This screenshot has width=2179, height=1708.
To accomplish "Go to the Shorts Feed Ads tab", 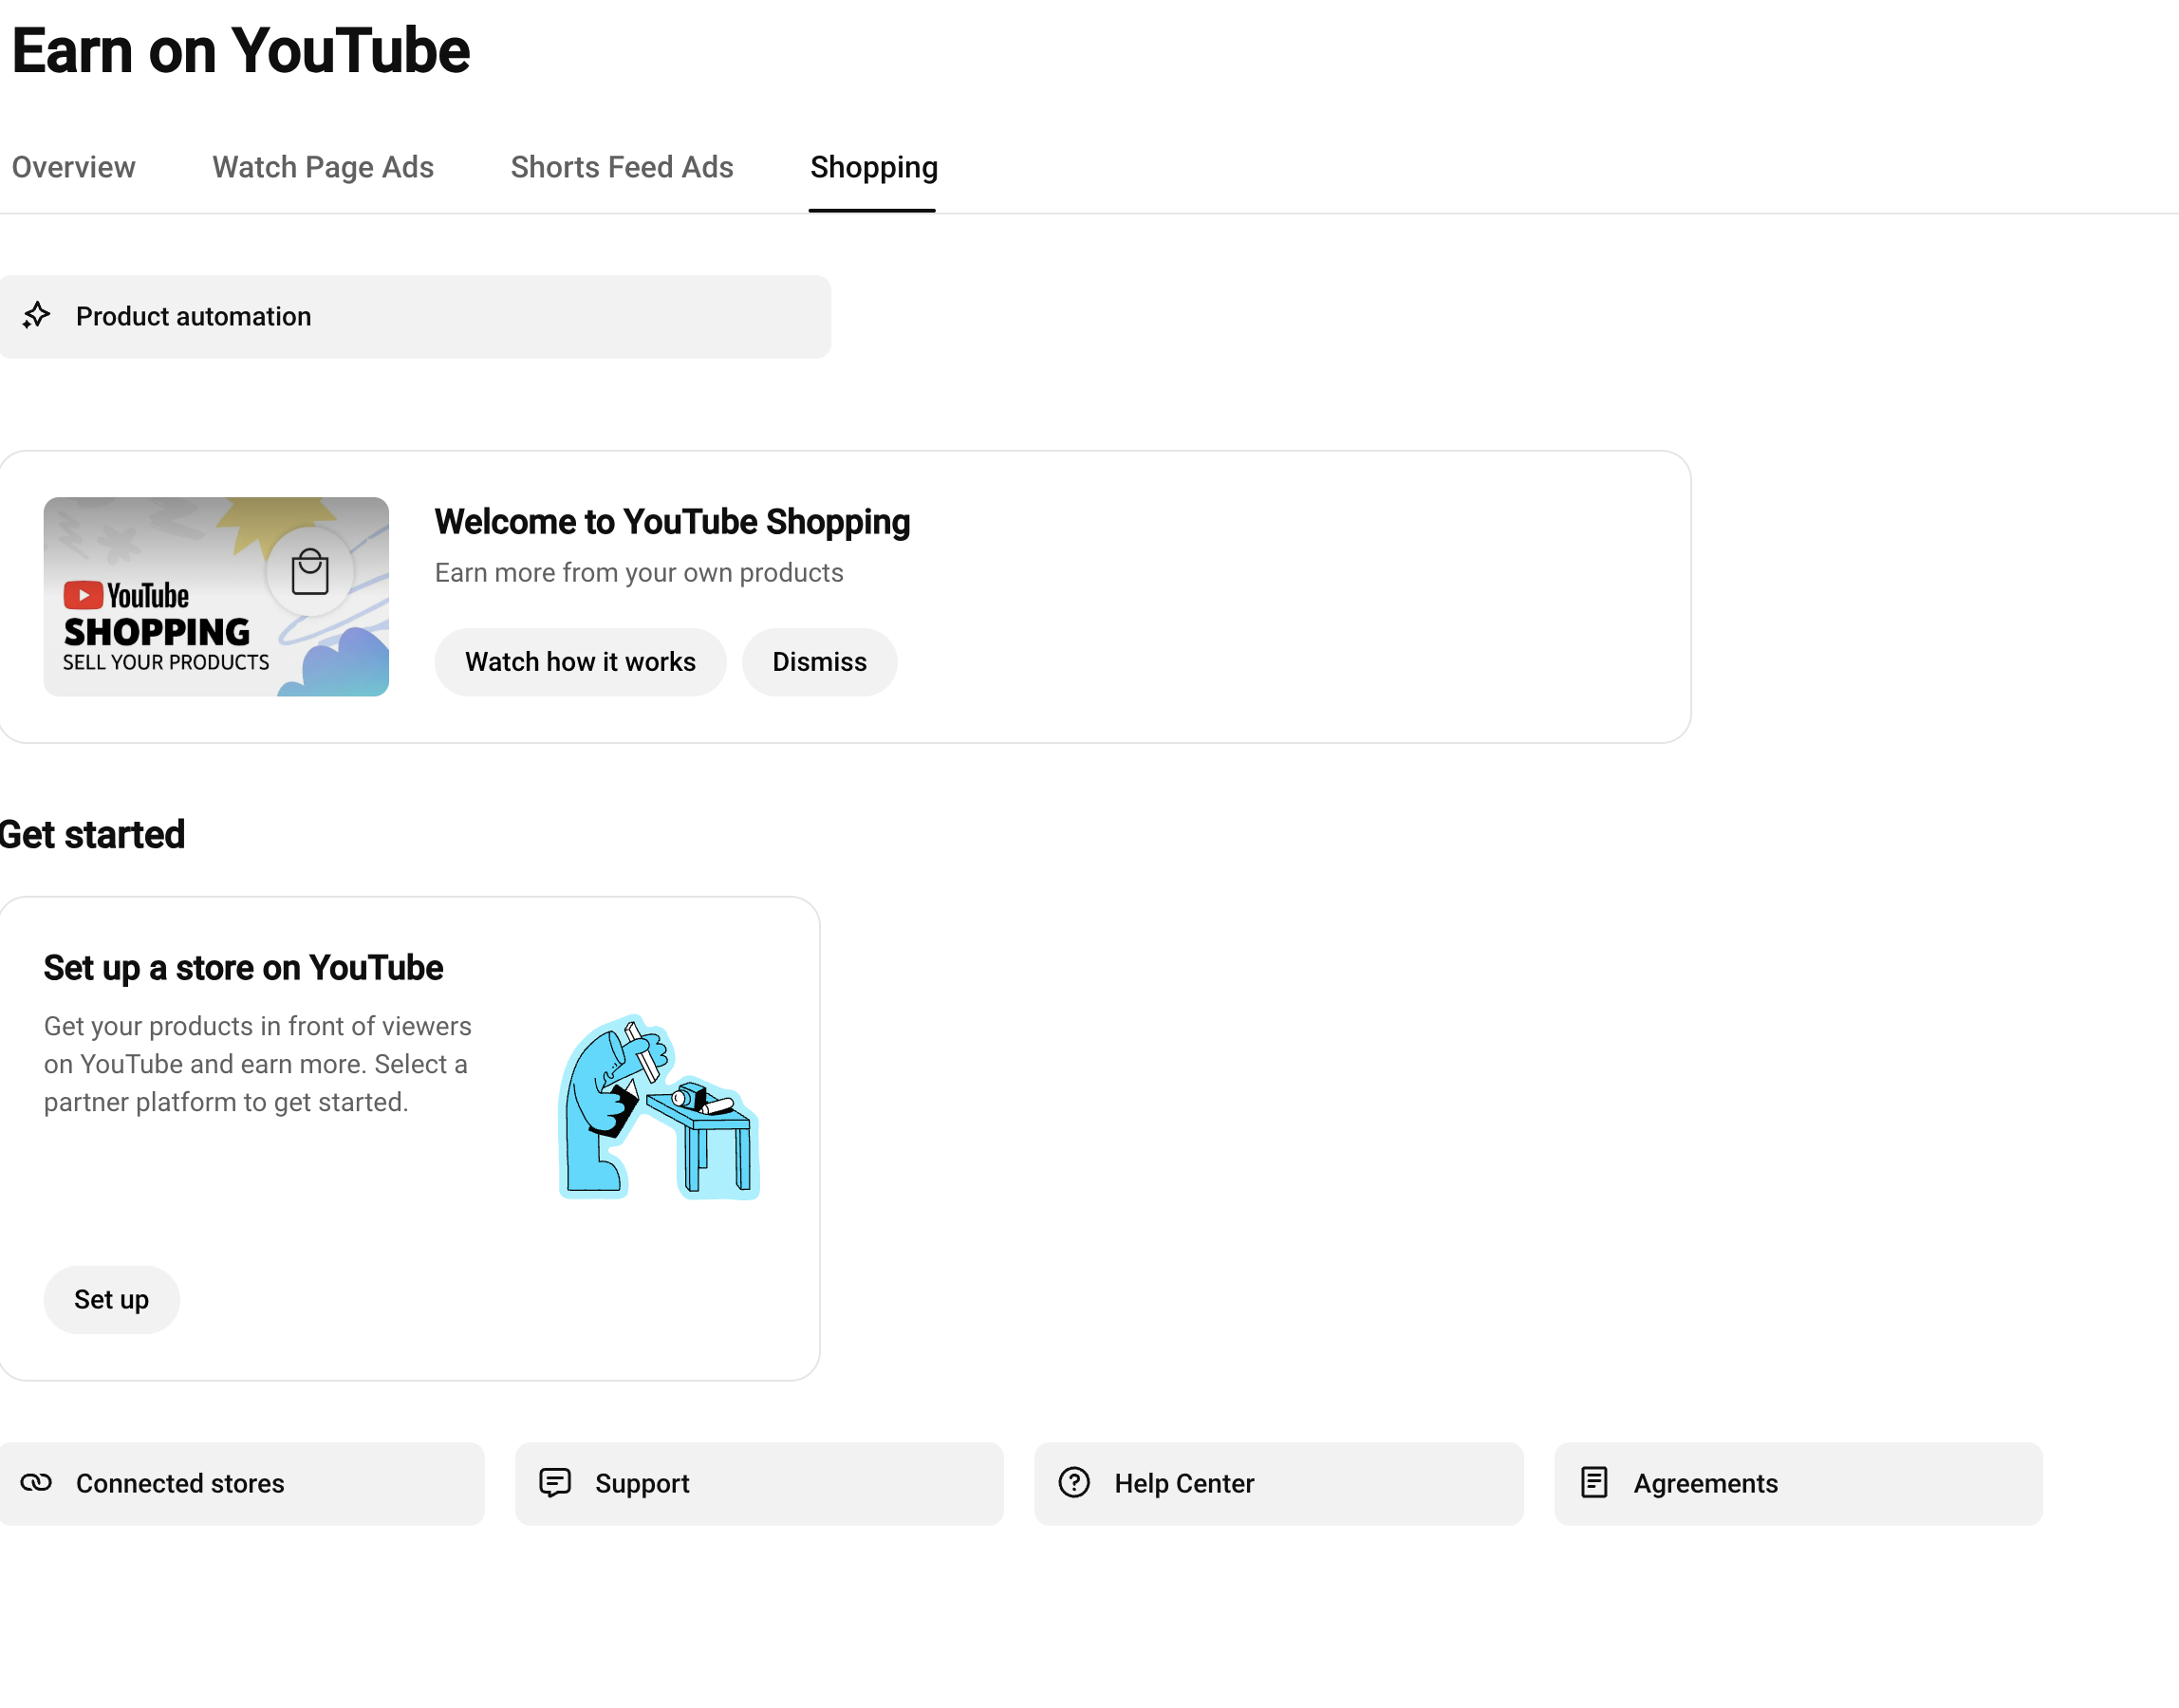I will click(622, 167).
